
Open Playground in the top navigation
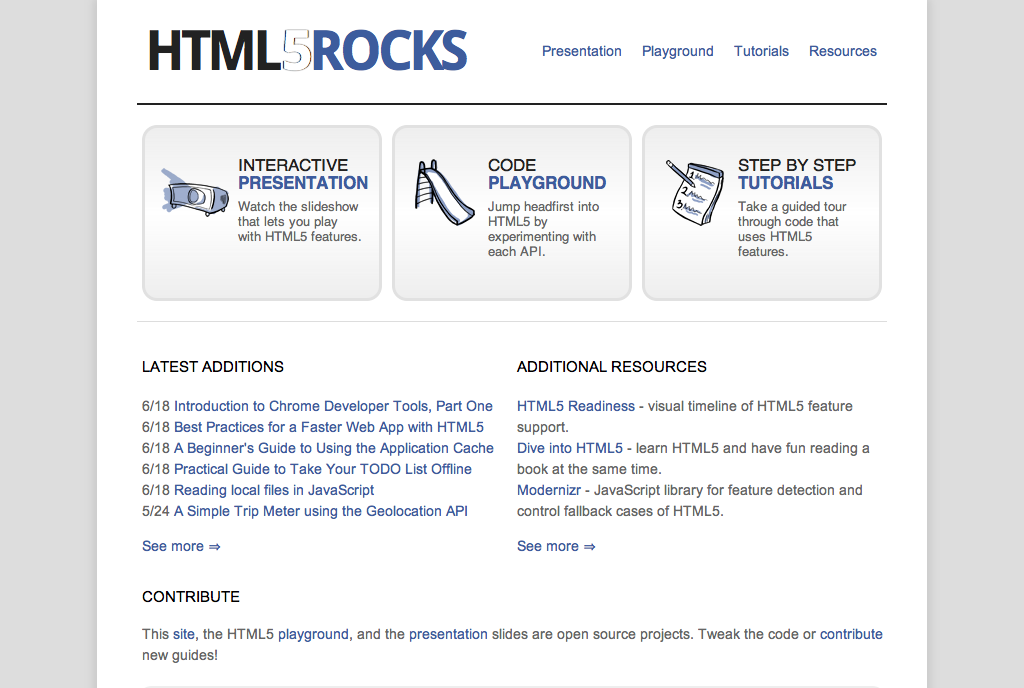click(x=677, y=51)
